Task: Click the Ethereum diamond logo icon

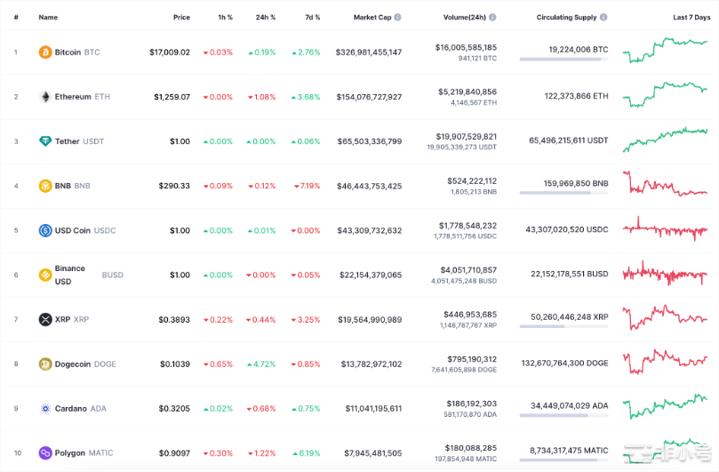Action: pos(45,96)
